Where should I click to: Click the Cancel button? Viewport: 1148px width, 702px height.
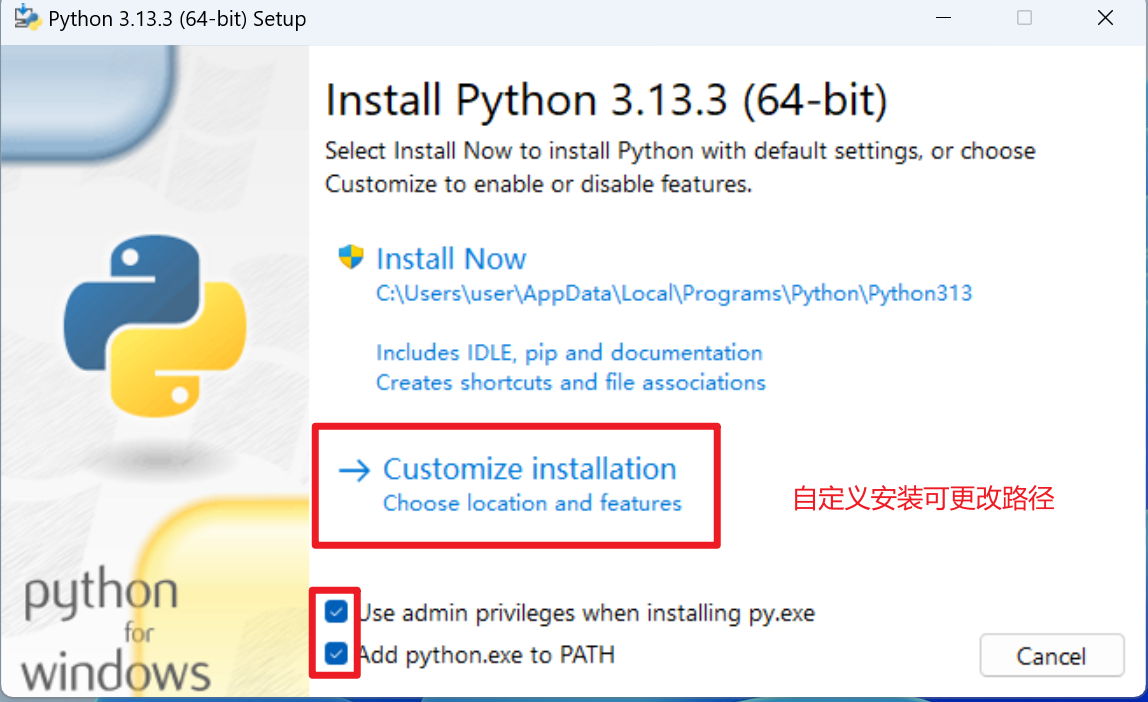coord(1052,655)
